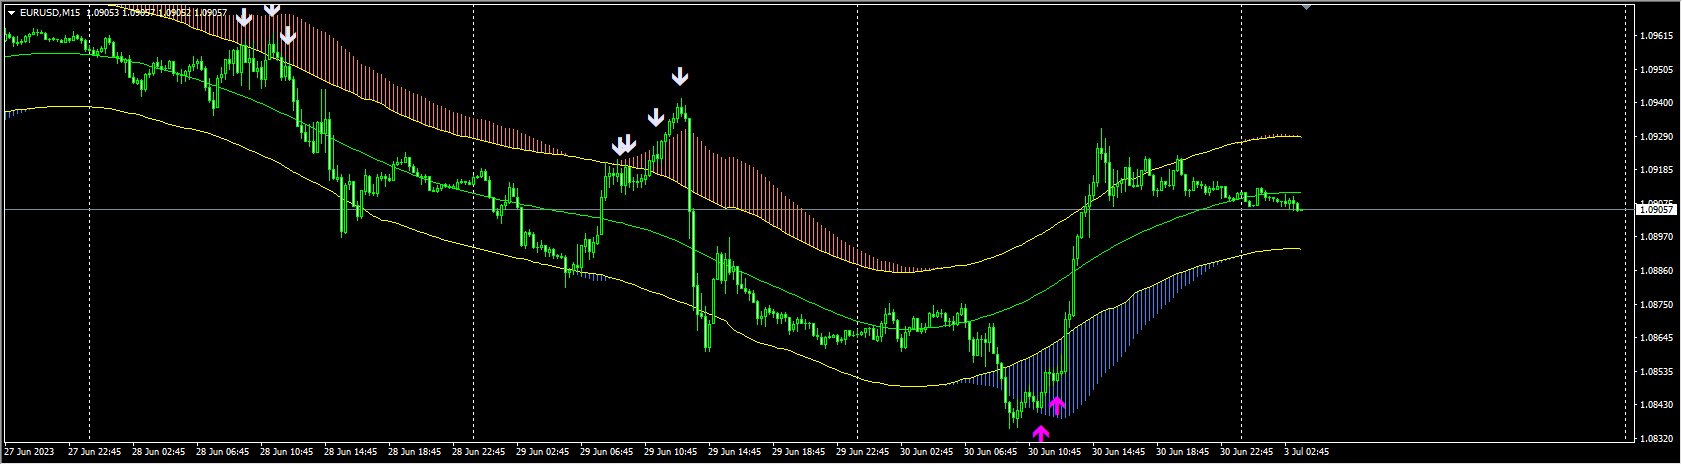Click the 29 Jun 18:45 time label

pyautogui.click(x=798, y=452)
